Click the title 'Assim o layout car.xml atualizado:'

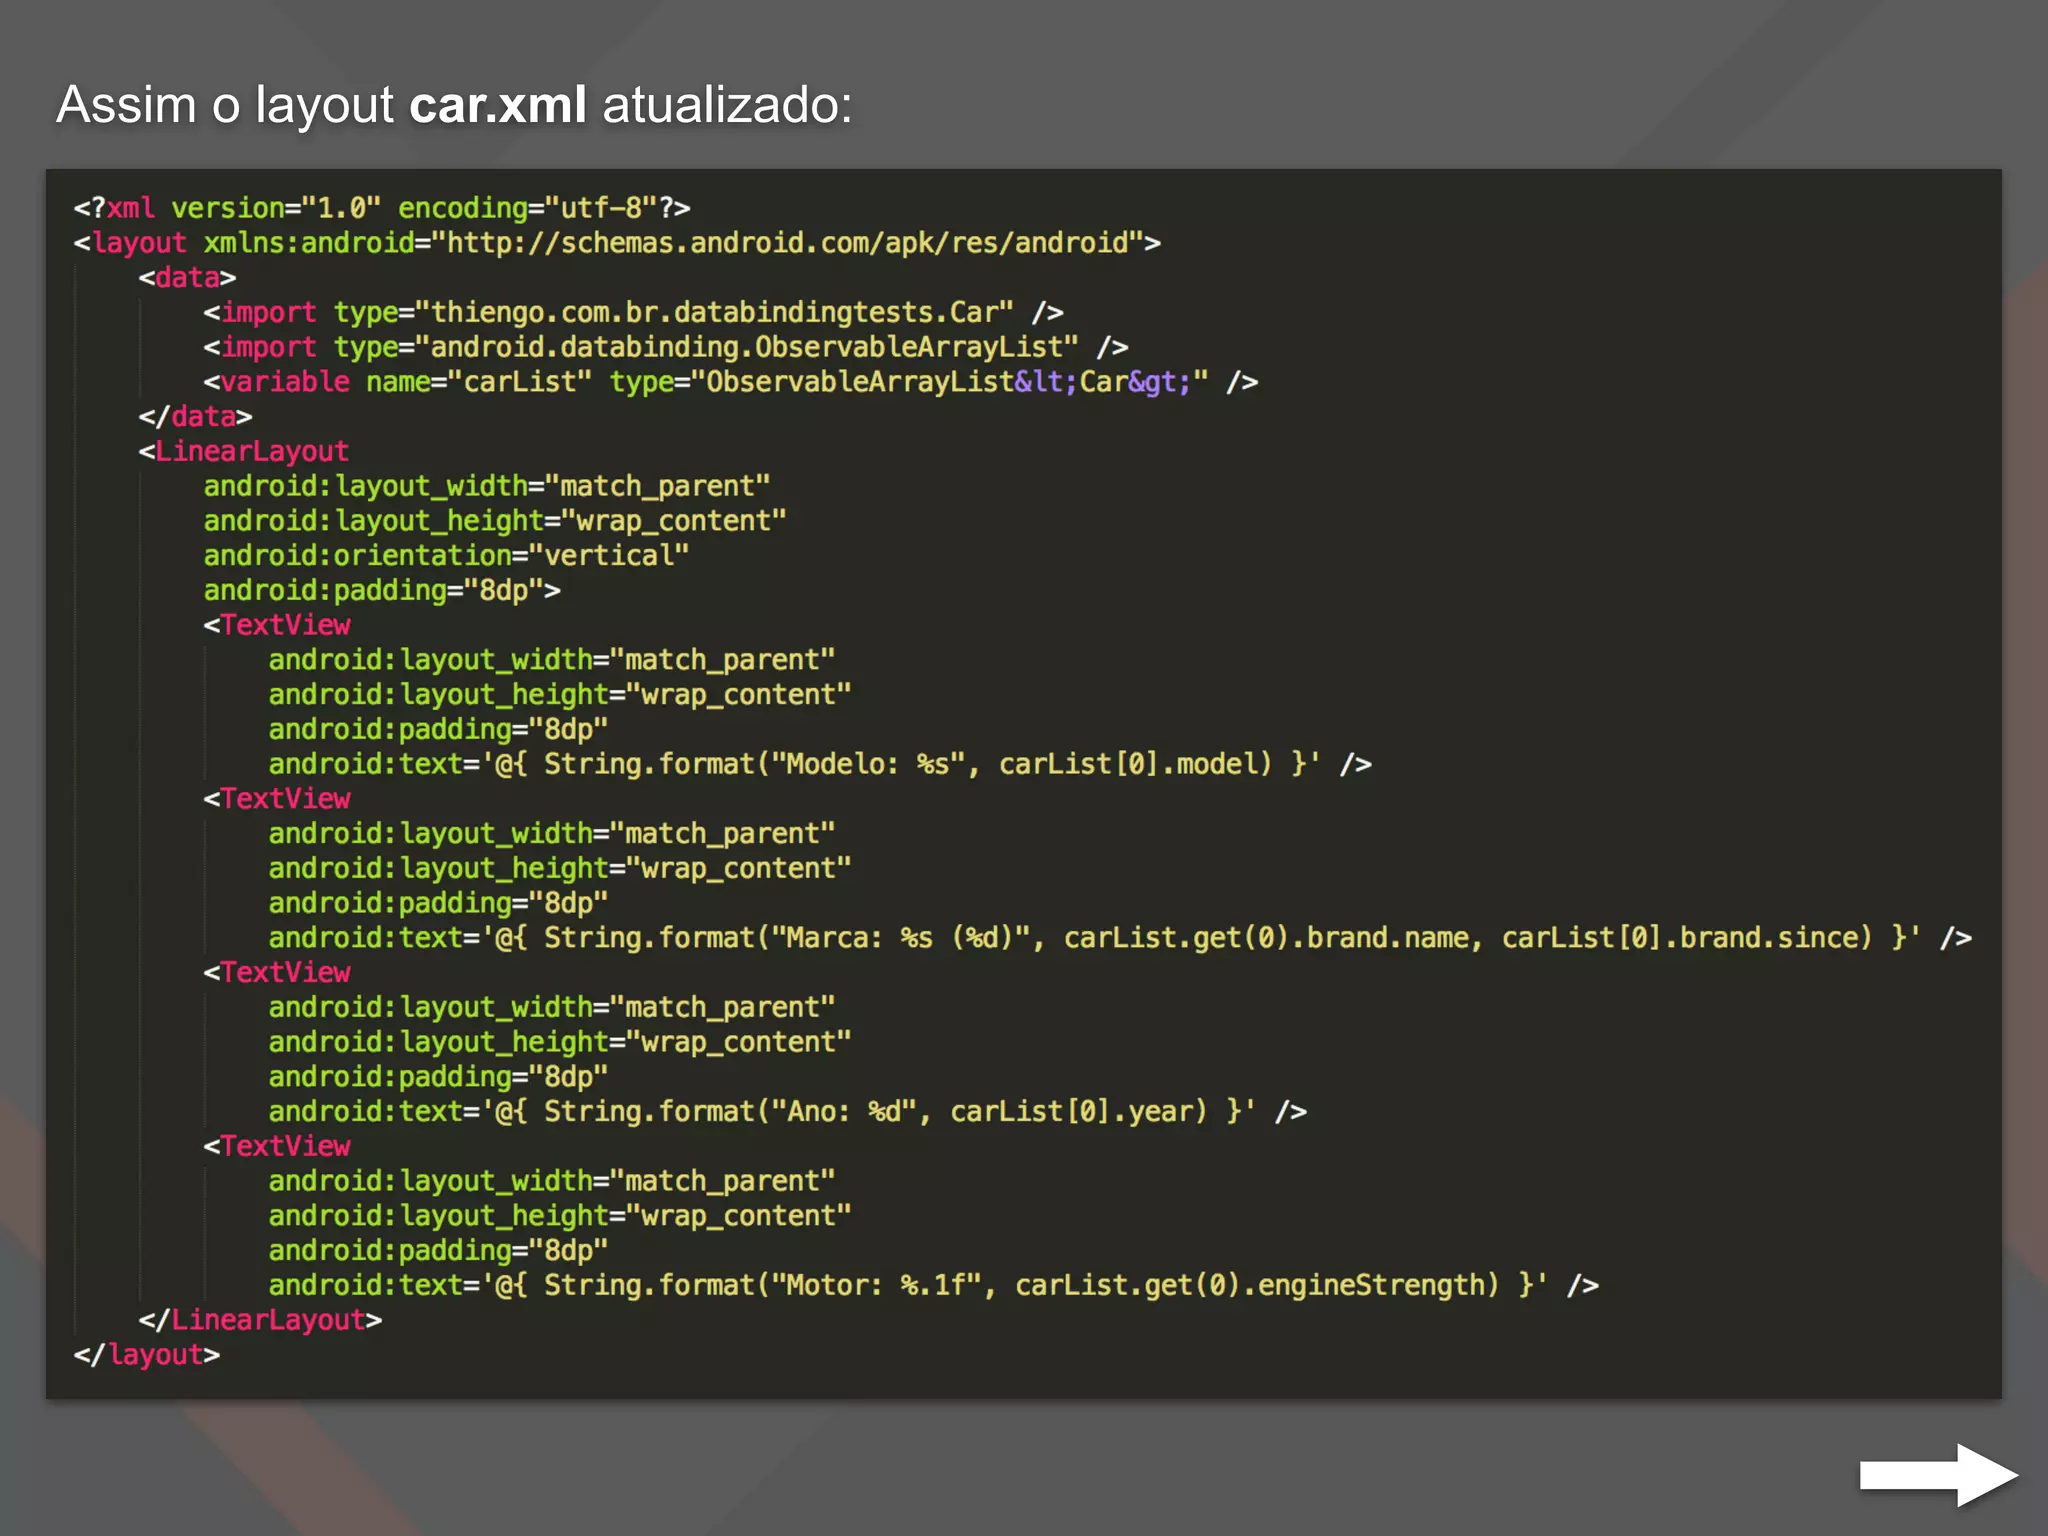(x=454, y=105)
